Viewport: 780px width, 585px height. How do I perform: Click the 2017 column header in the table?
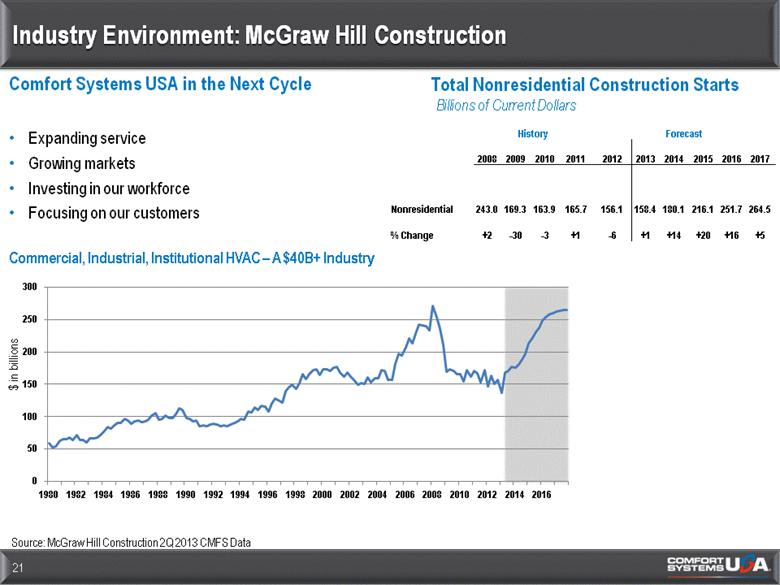(x=760, y=159)
